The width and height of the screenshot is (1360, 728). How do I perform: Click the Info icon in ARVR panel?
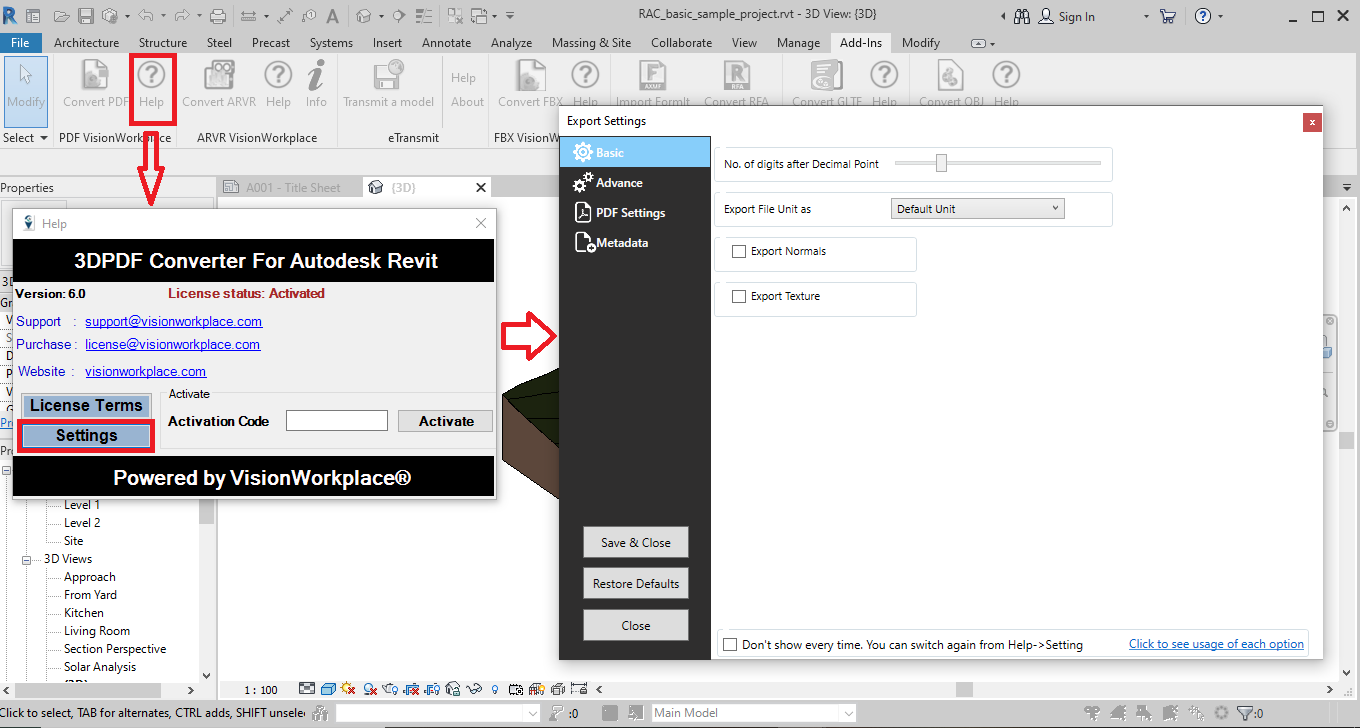click(x=316, y=76)
